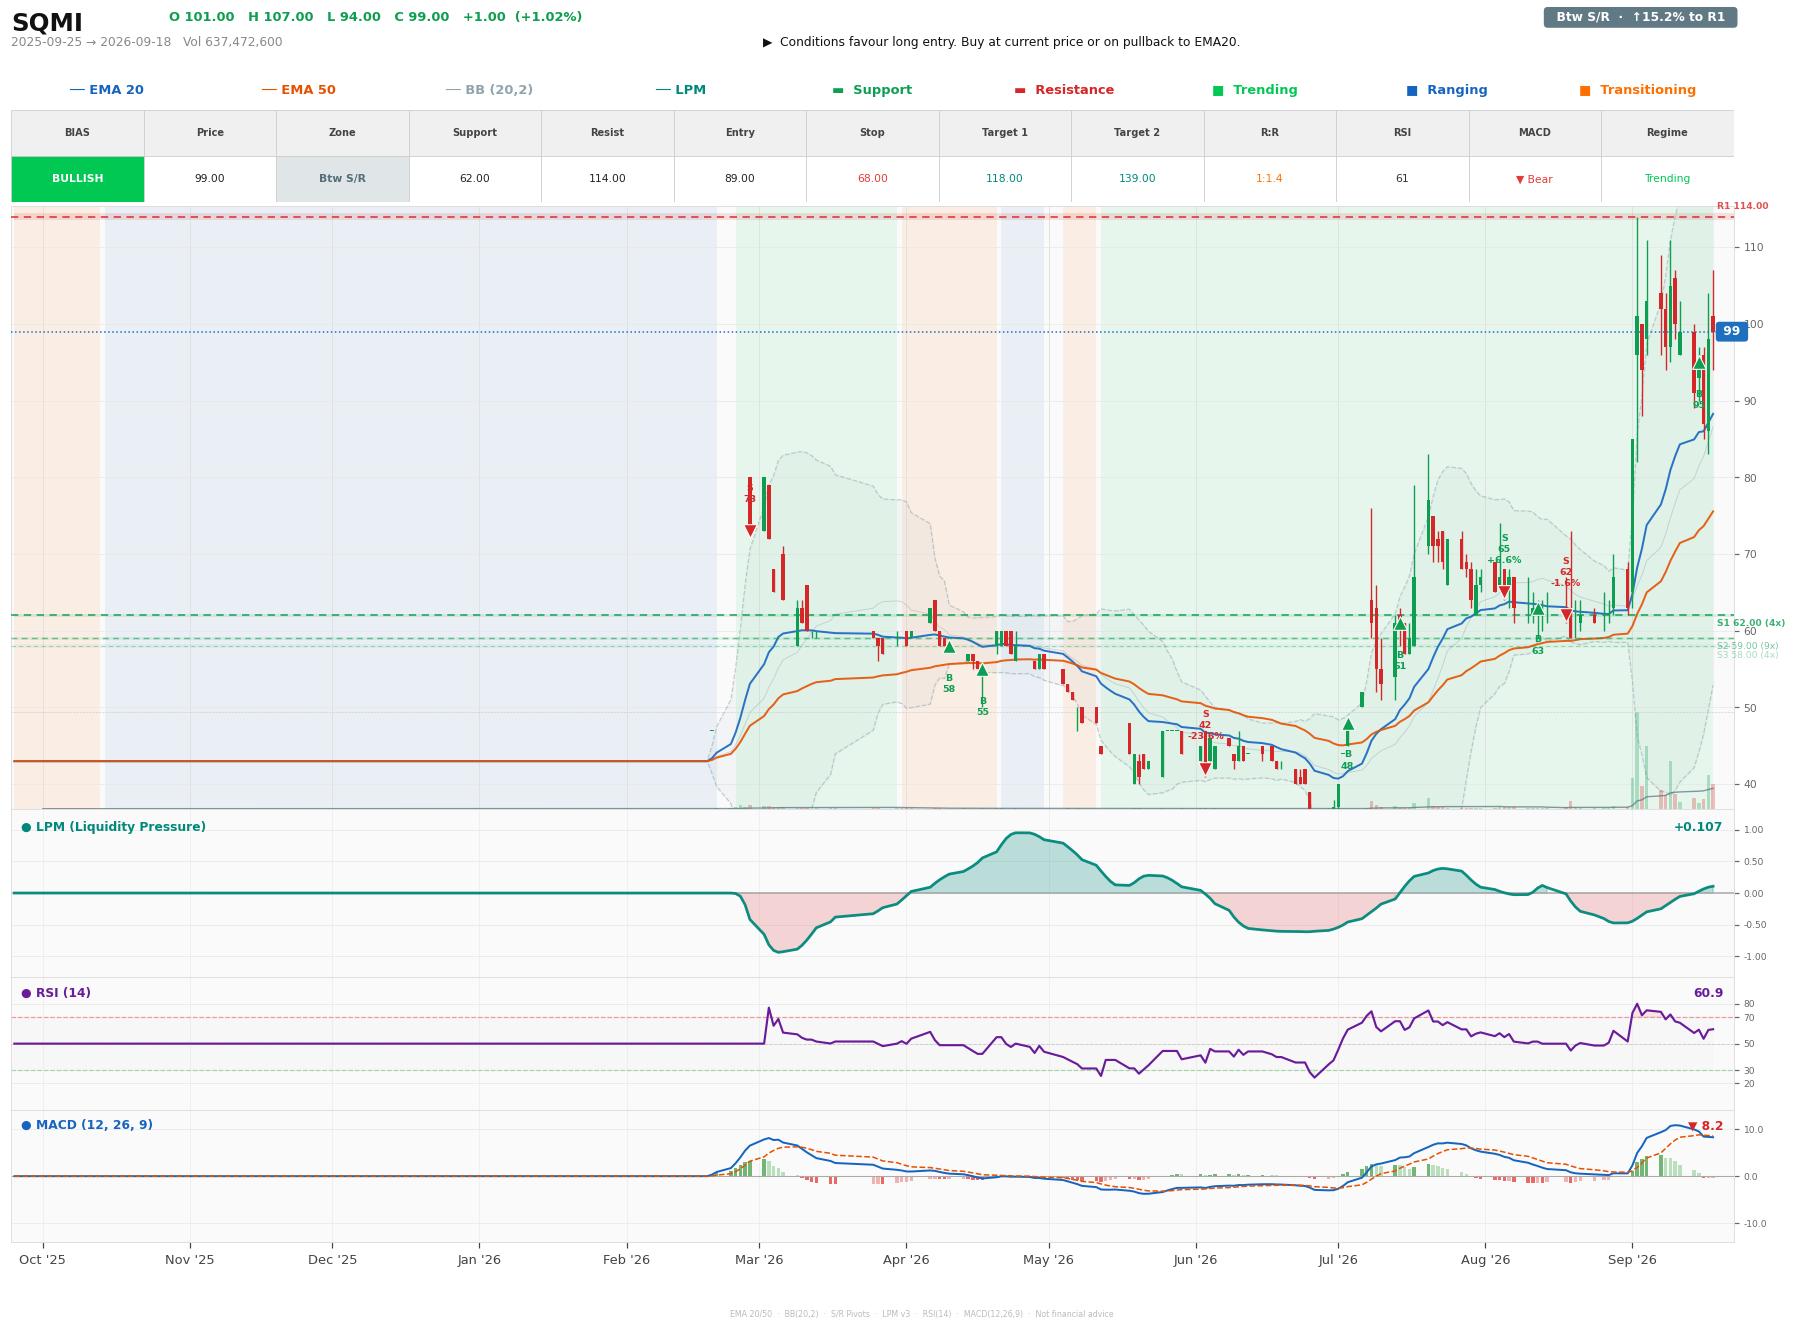Screen dimensions: 1796x1330
Task: Click the Target 1 value 118.00
Action: [x=1005, y=179]
